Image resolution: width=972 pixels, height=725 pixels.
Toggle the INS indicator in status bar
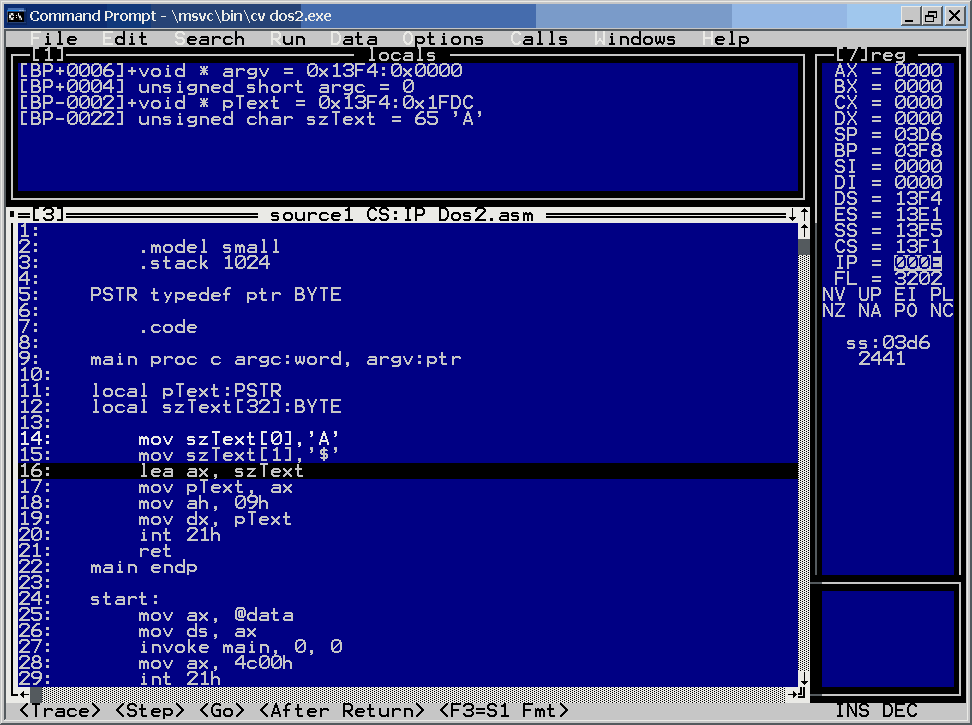click(x=852, y=710)
